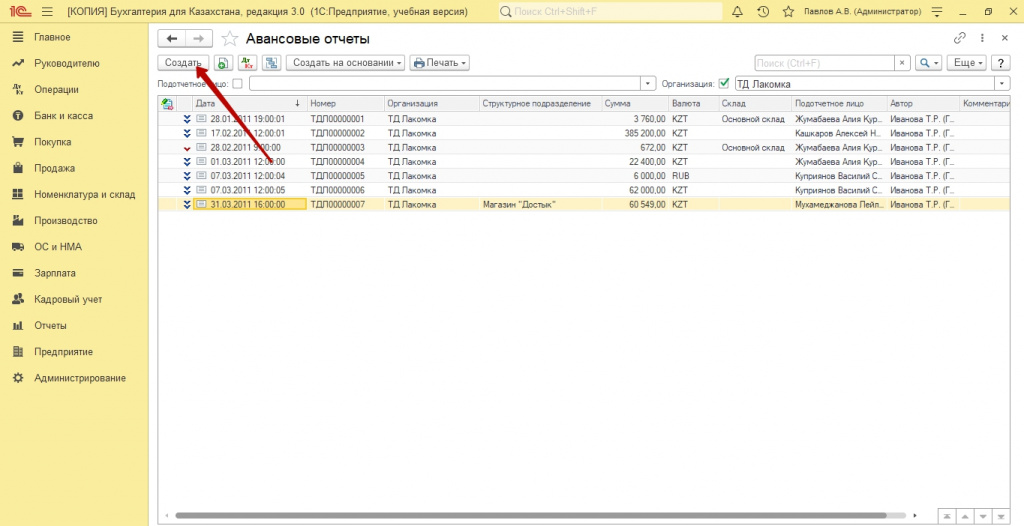1024x526 pixels.
Task: Go back with the left arrow button
Action: pyautogui.click(x=172, y=38)
